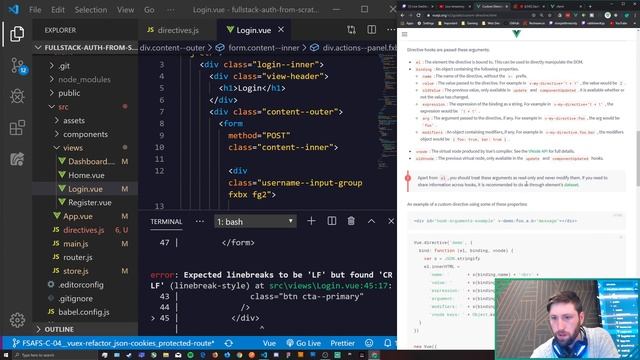Expand the components folder
Image resolution: width=640 pixels, height=360 pixels.
click(x=85, y=134)
